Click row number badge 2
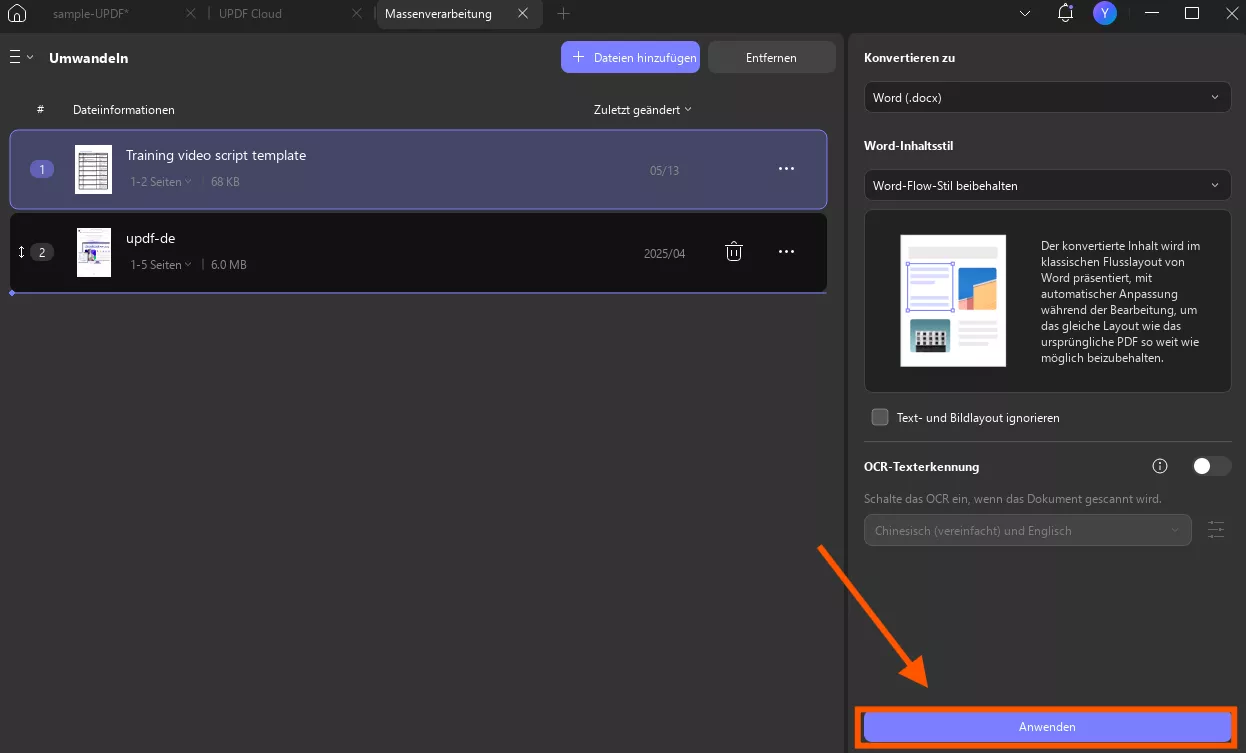 42,252
